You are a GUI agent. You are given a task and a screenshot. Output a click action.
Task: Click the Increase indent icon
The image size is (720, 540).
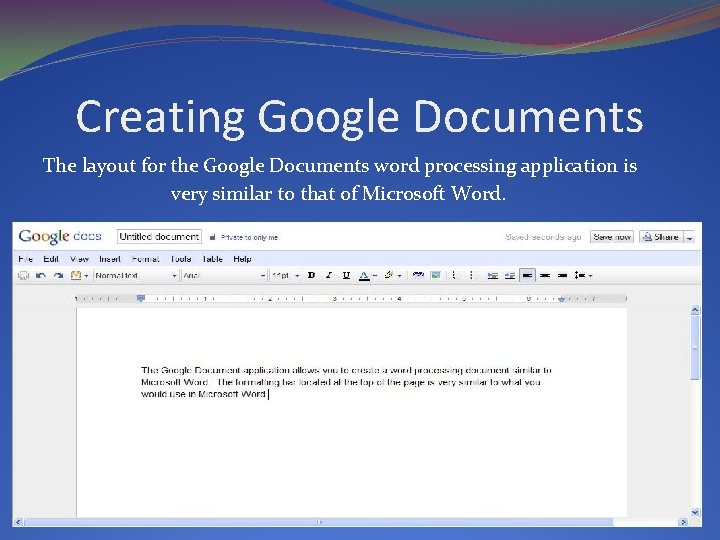pyautogui.click(x=510, y=276)
